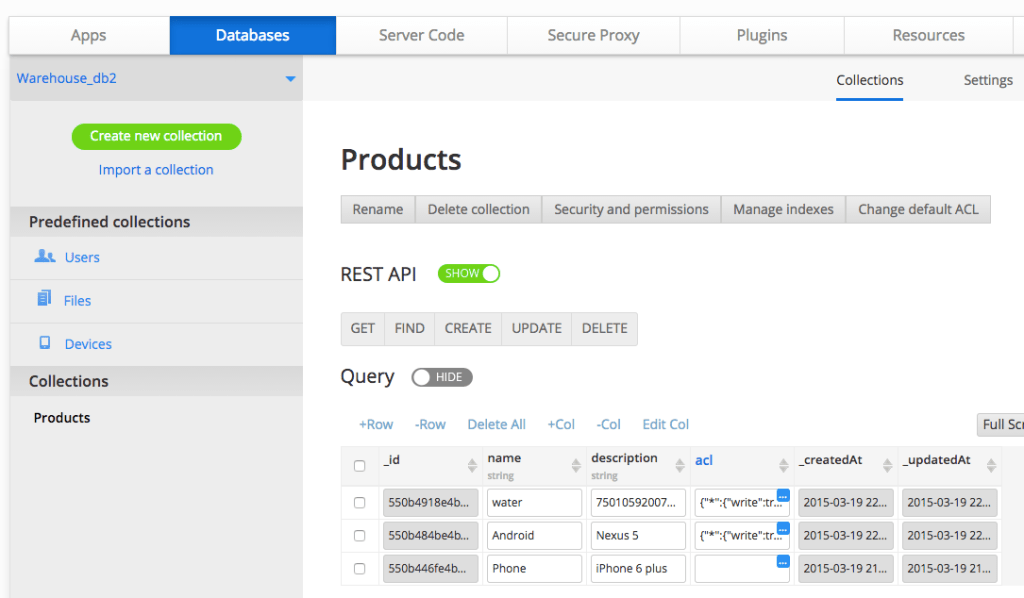Click the Devices collection icon

43,343
